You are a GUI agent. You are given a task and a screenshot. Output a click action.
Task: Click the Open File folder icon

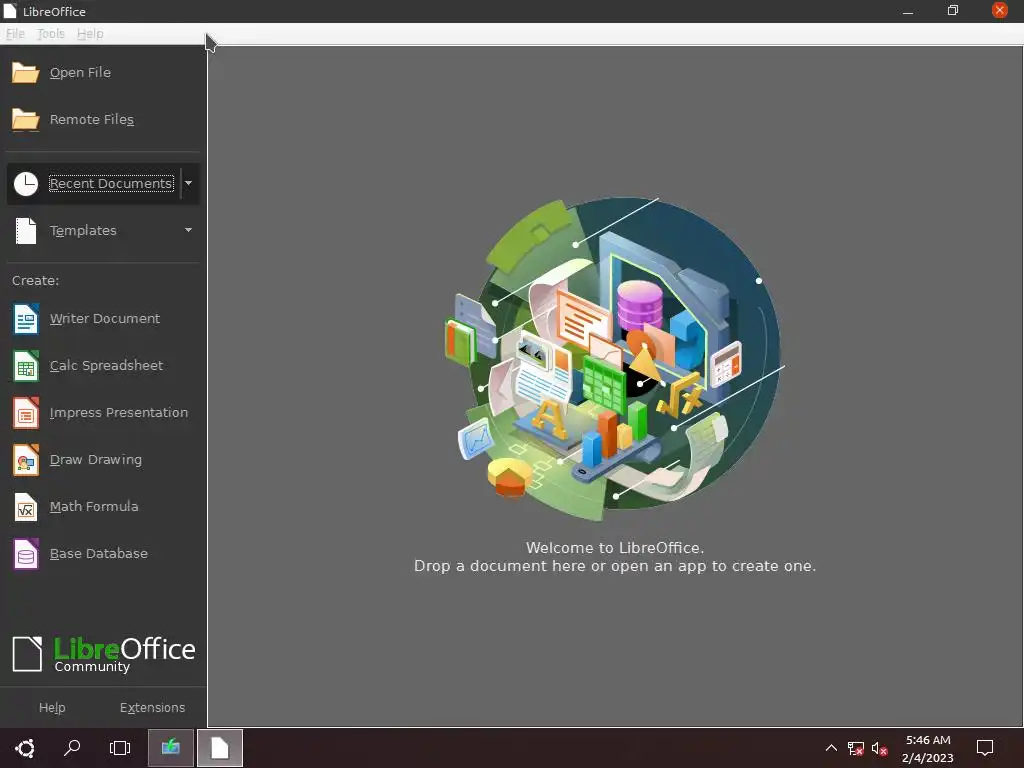[25, 72]
